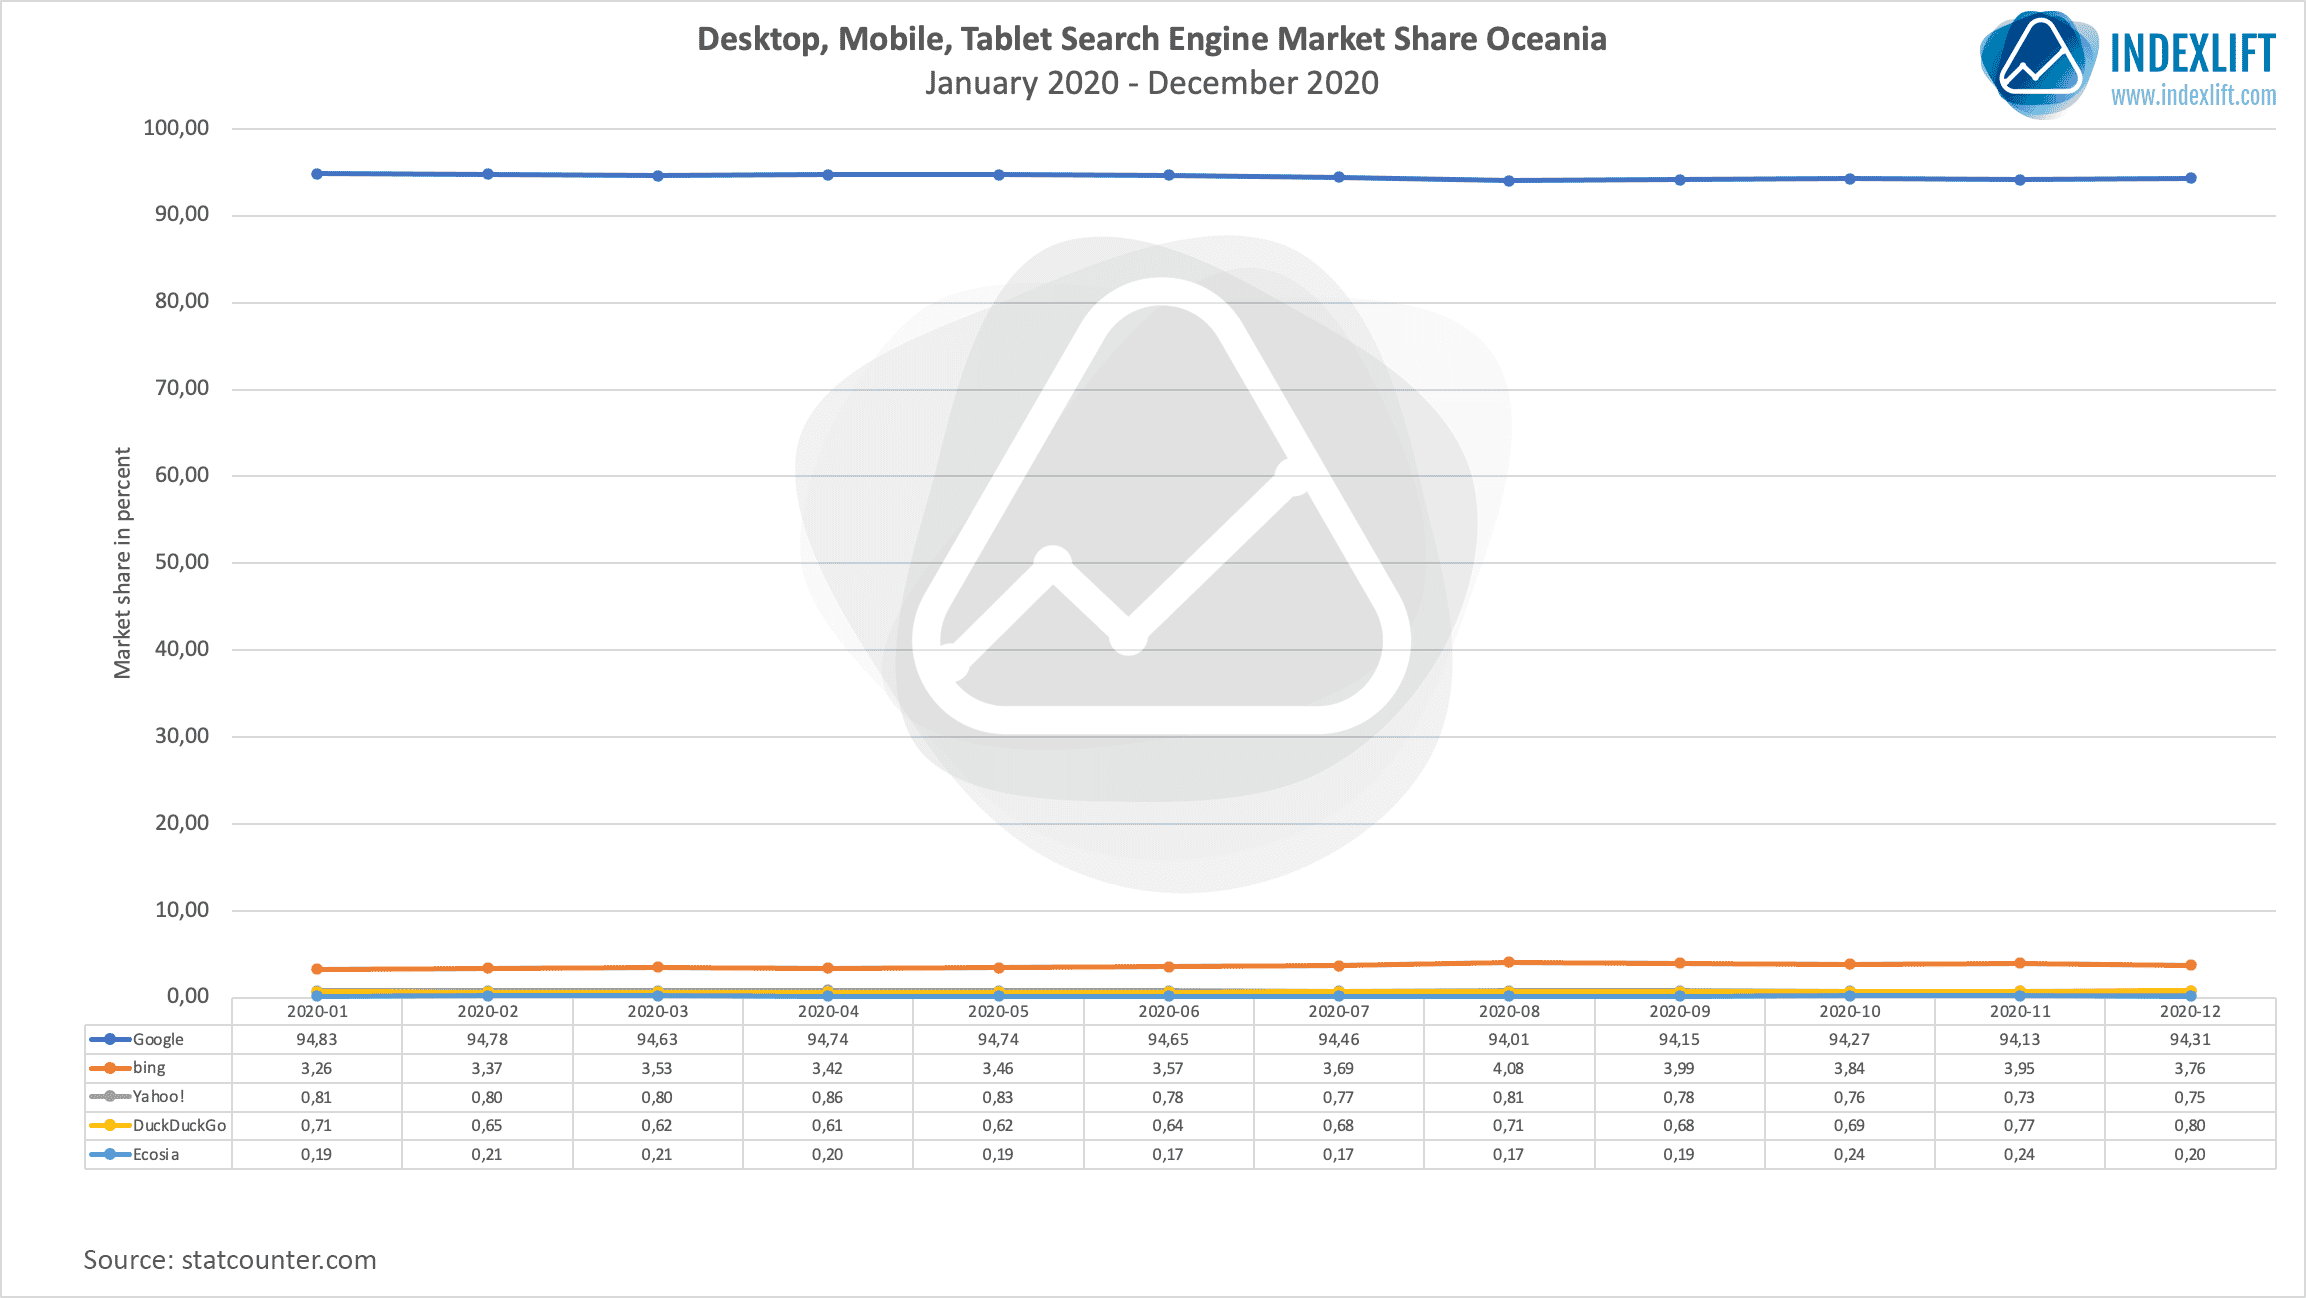Click the Ecosia legend marker

pos(110,1154)
